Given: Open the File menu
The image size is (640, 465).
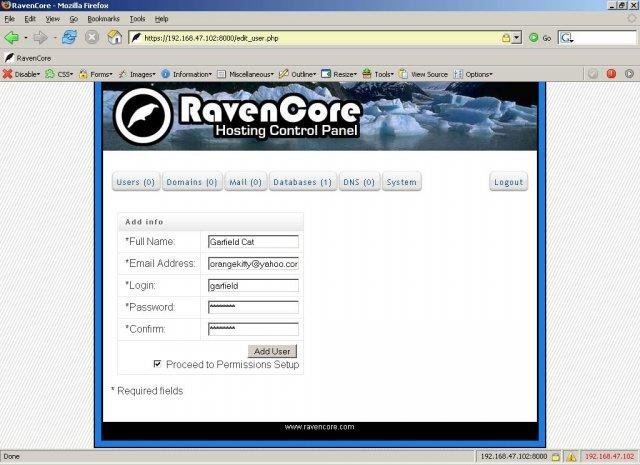Looking at the screenshot, I should pyautogui.click(x=9, y=19).
